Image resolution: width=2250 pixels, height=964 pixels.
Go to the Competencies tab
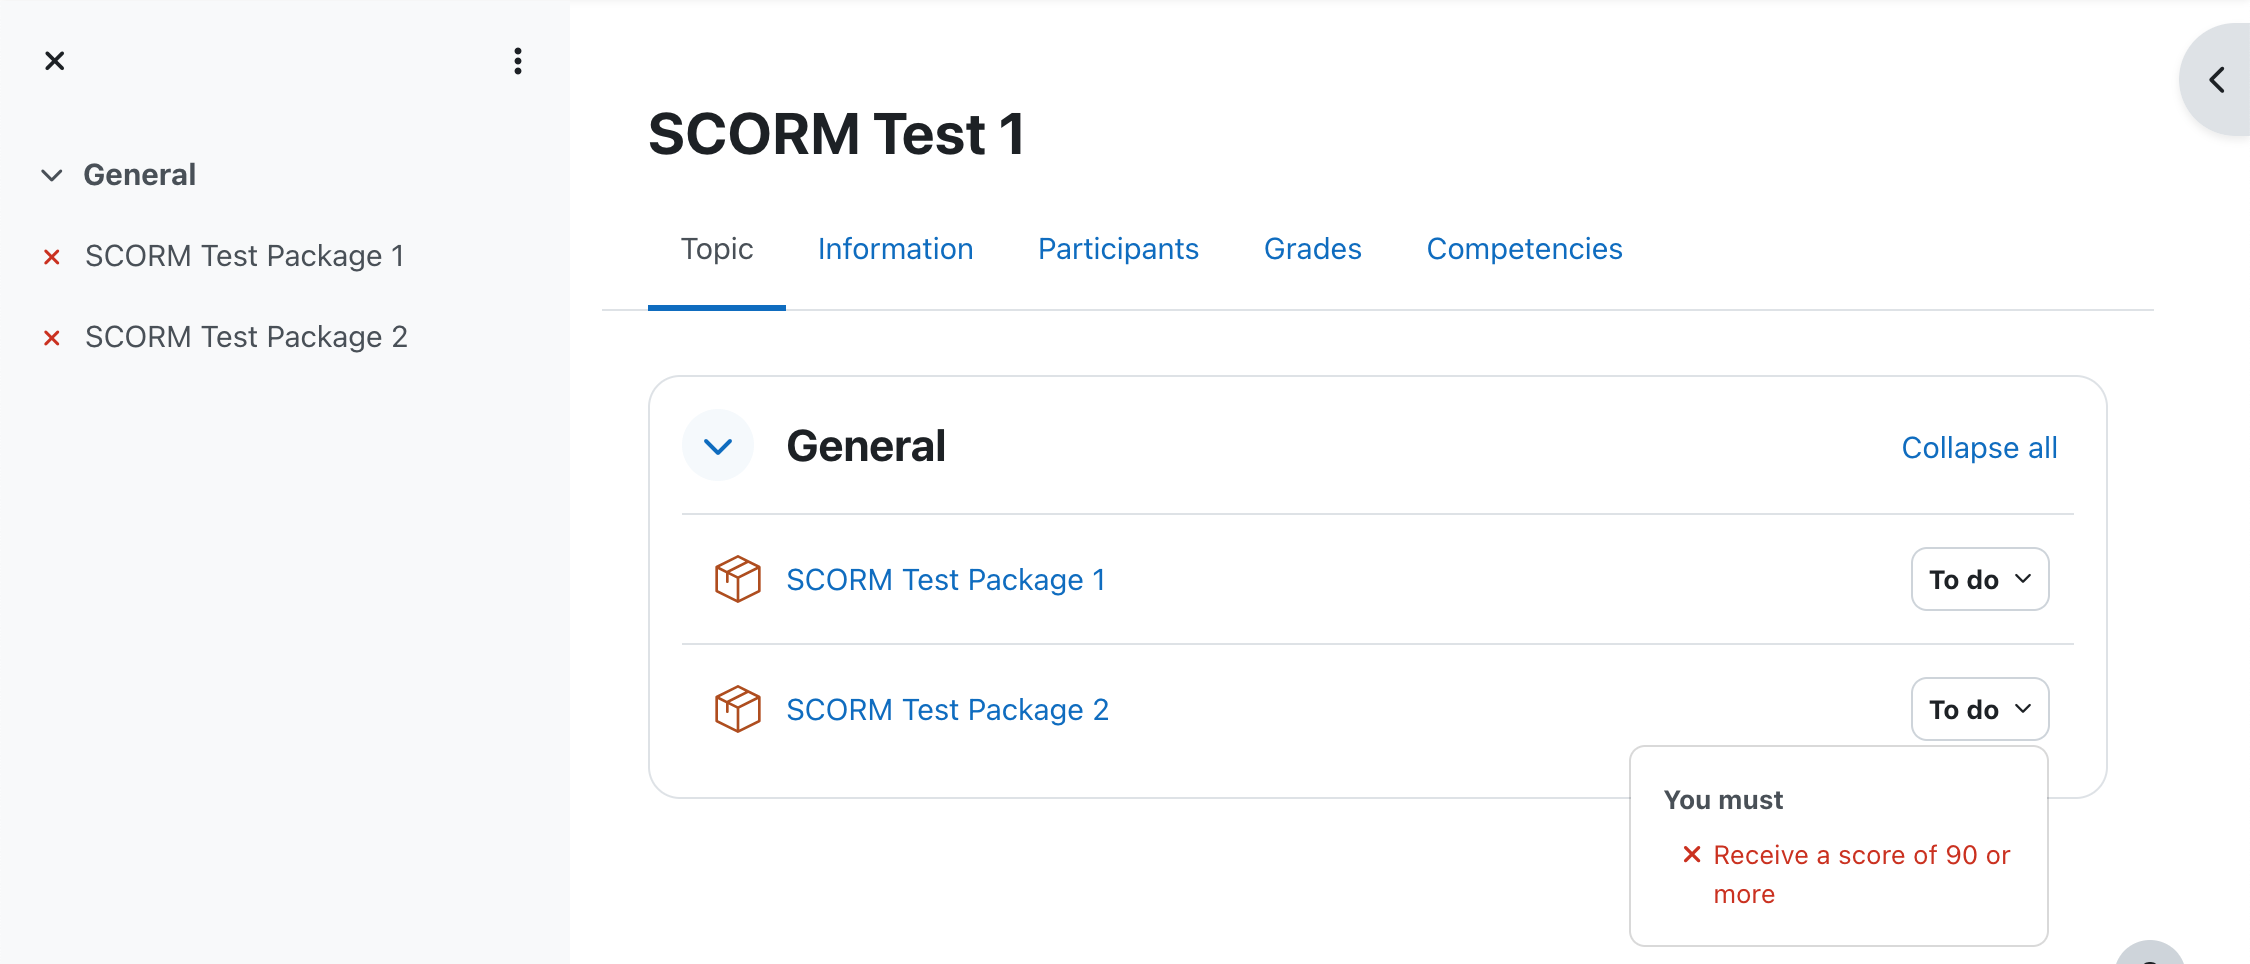click(1524, 249)
